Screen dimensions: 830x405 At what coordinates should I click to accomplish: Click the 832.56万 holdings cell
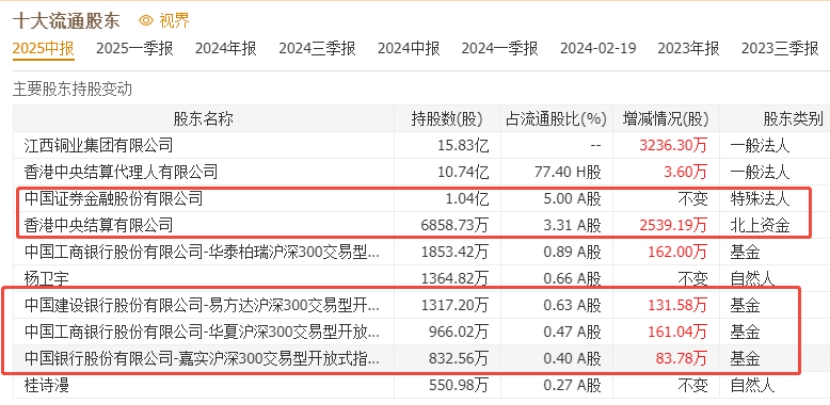pyautogui.click(x=459, y=359)
